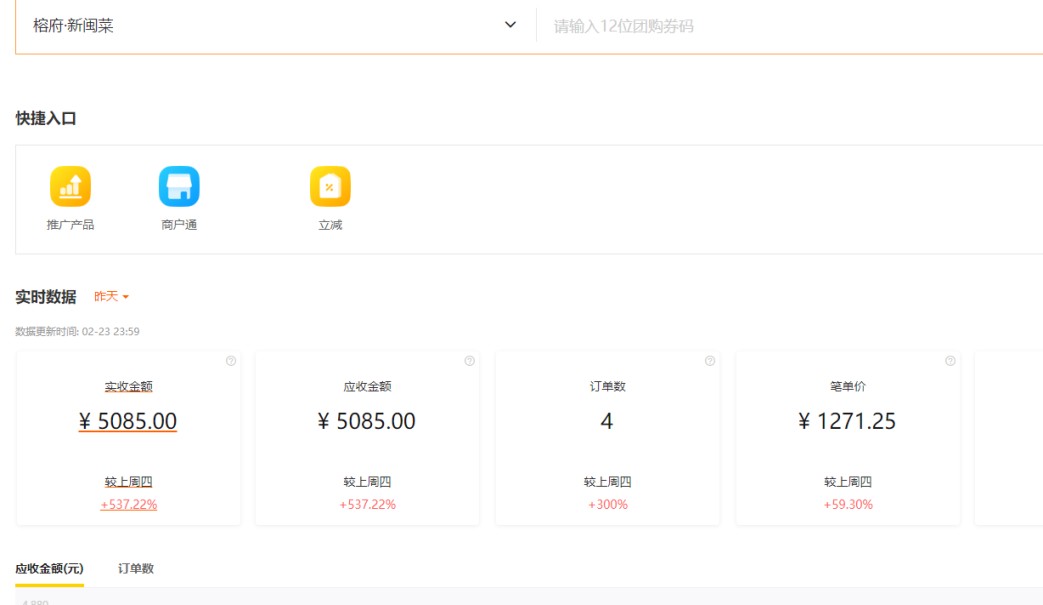Viewport: 1043px width, 605px height.
Task: Select the 应收金额(元) chart tab
Action: [49, 569]
